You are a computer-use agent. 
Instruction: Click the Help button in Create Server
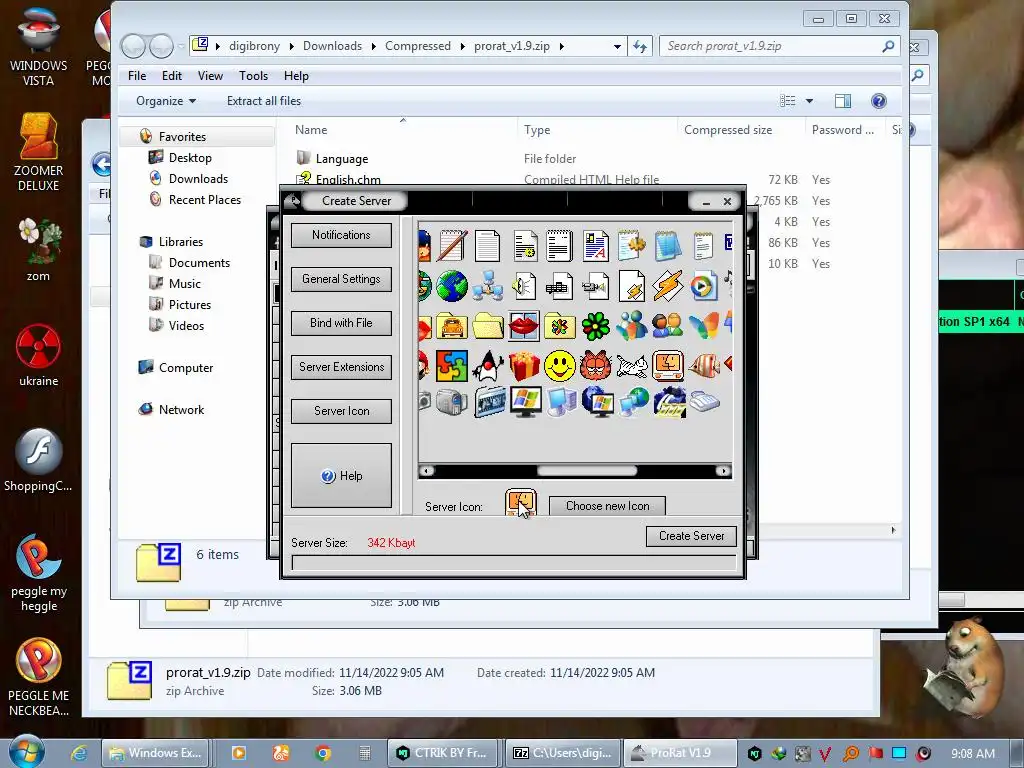click(x=341, y=475)
